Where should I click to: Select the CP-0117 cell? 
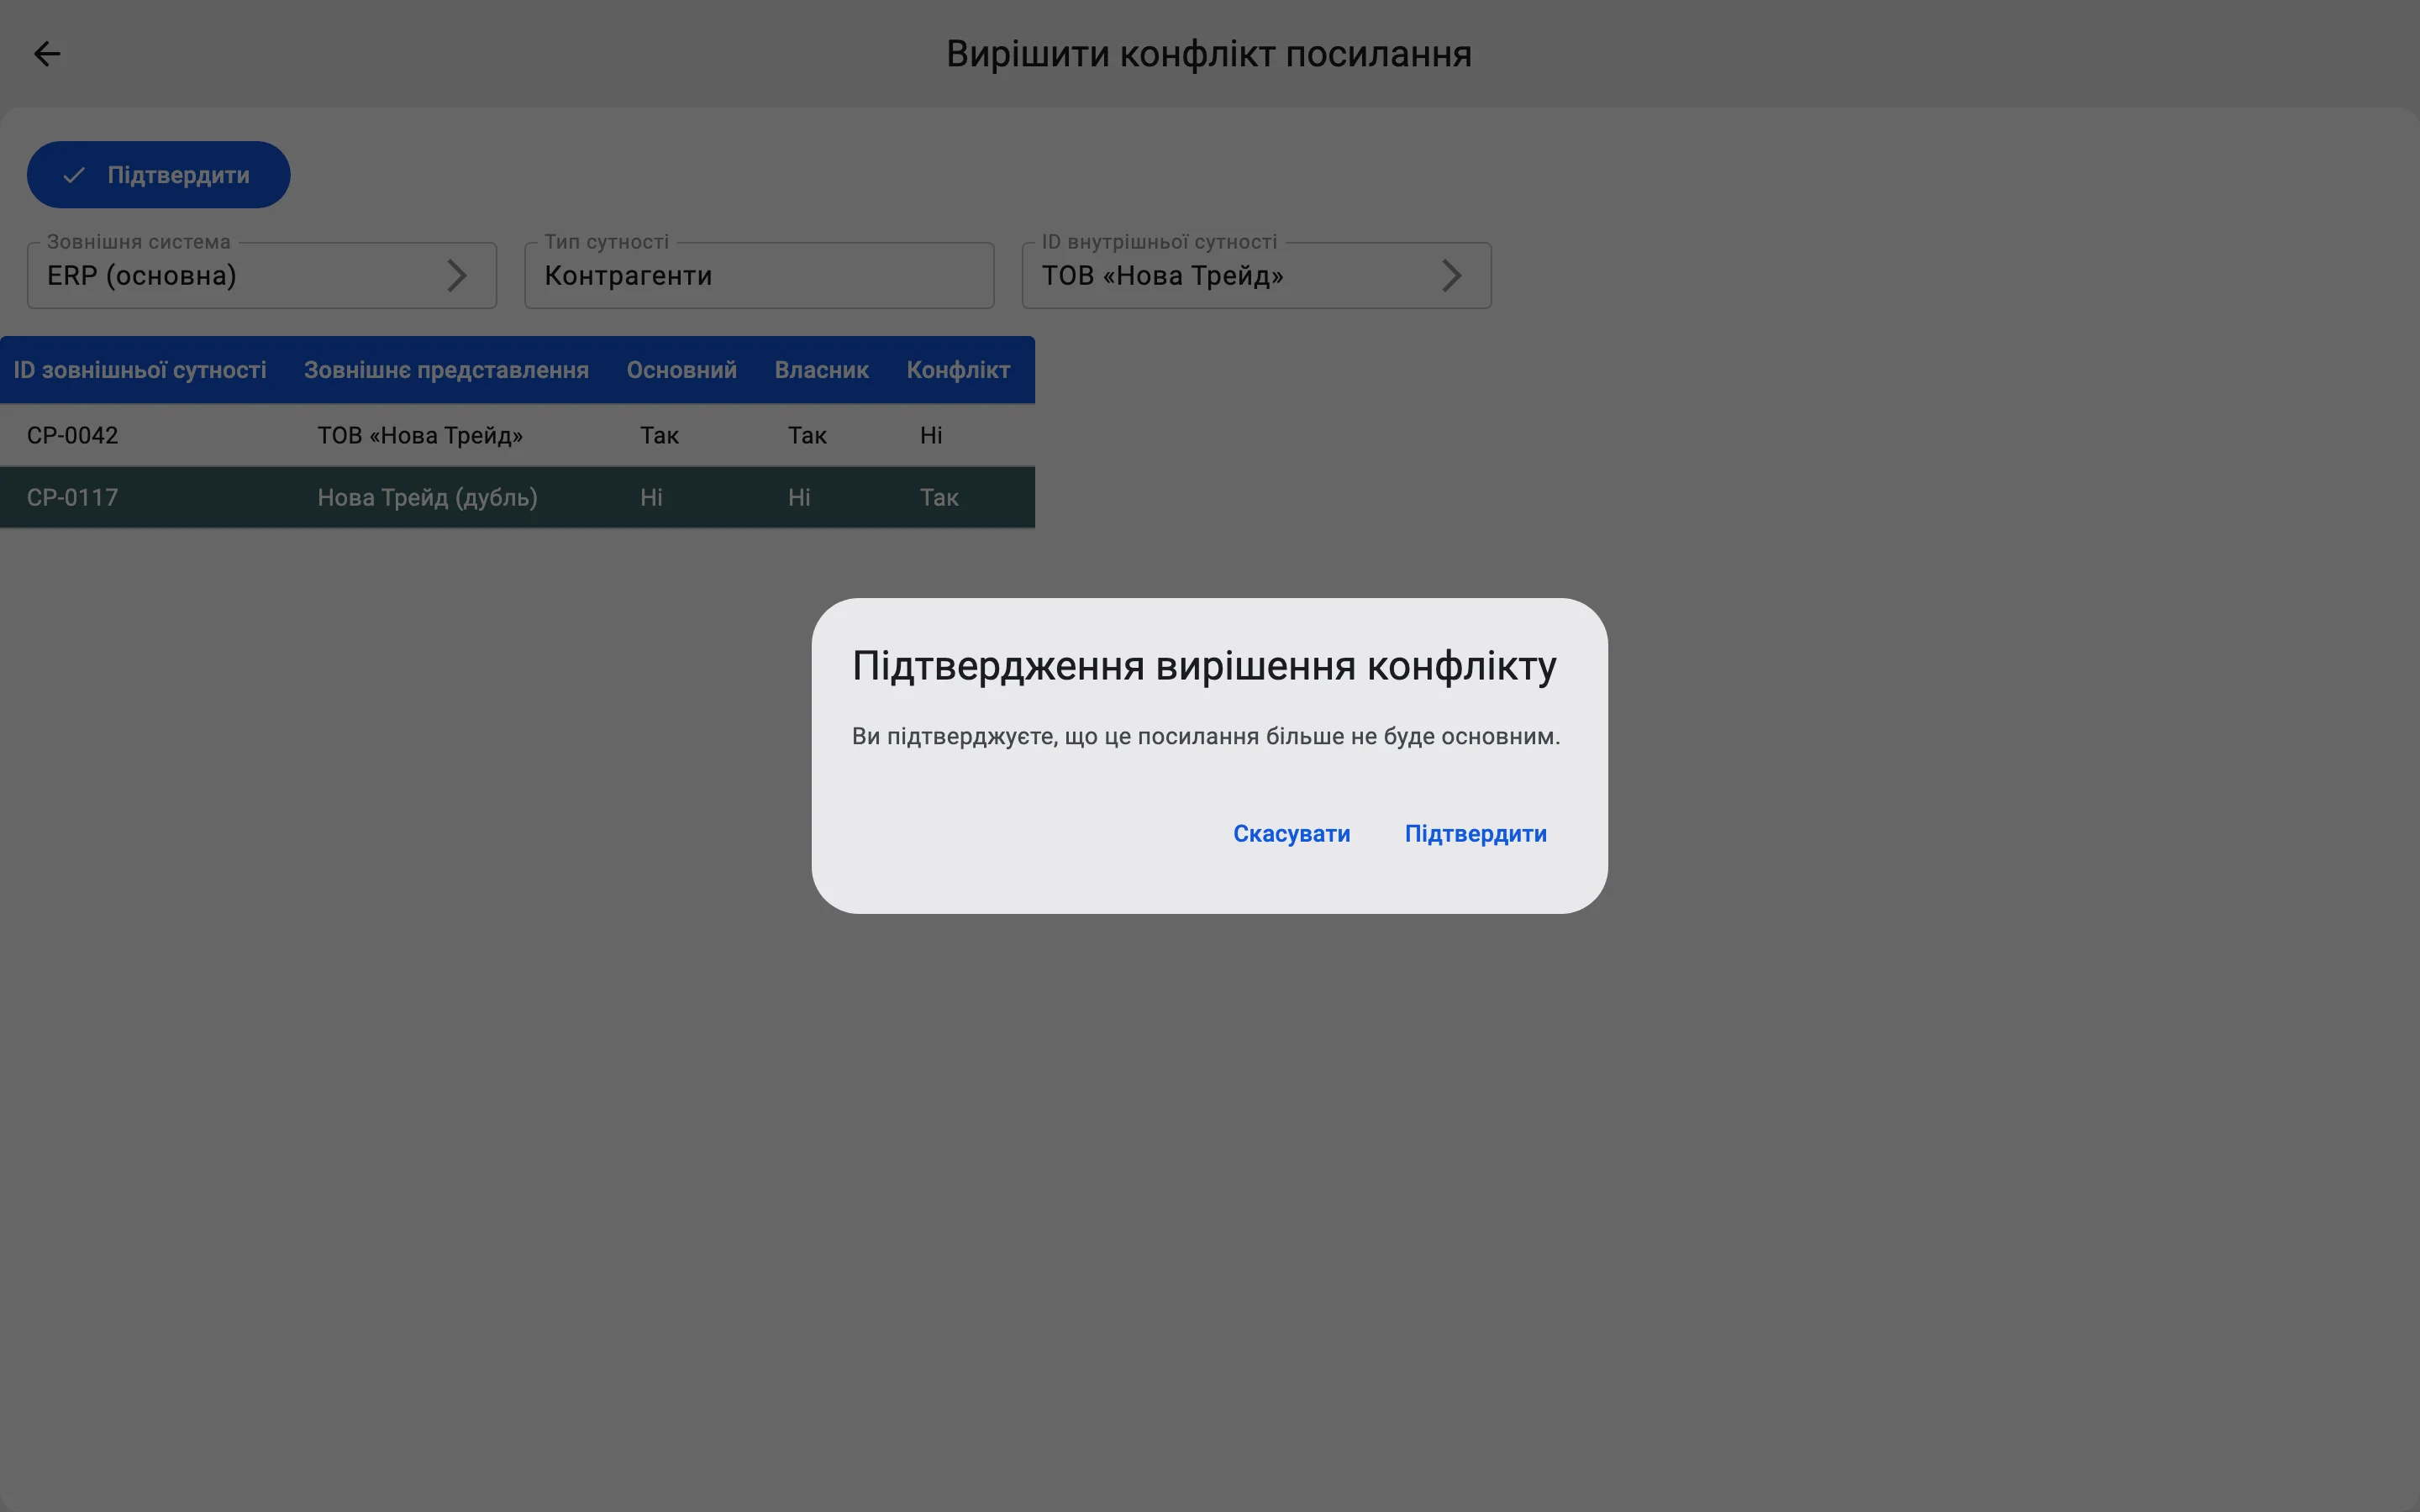(x=72, y=497)
